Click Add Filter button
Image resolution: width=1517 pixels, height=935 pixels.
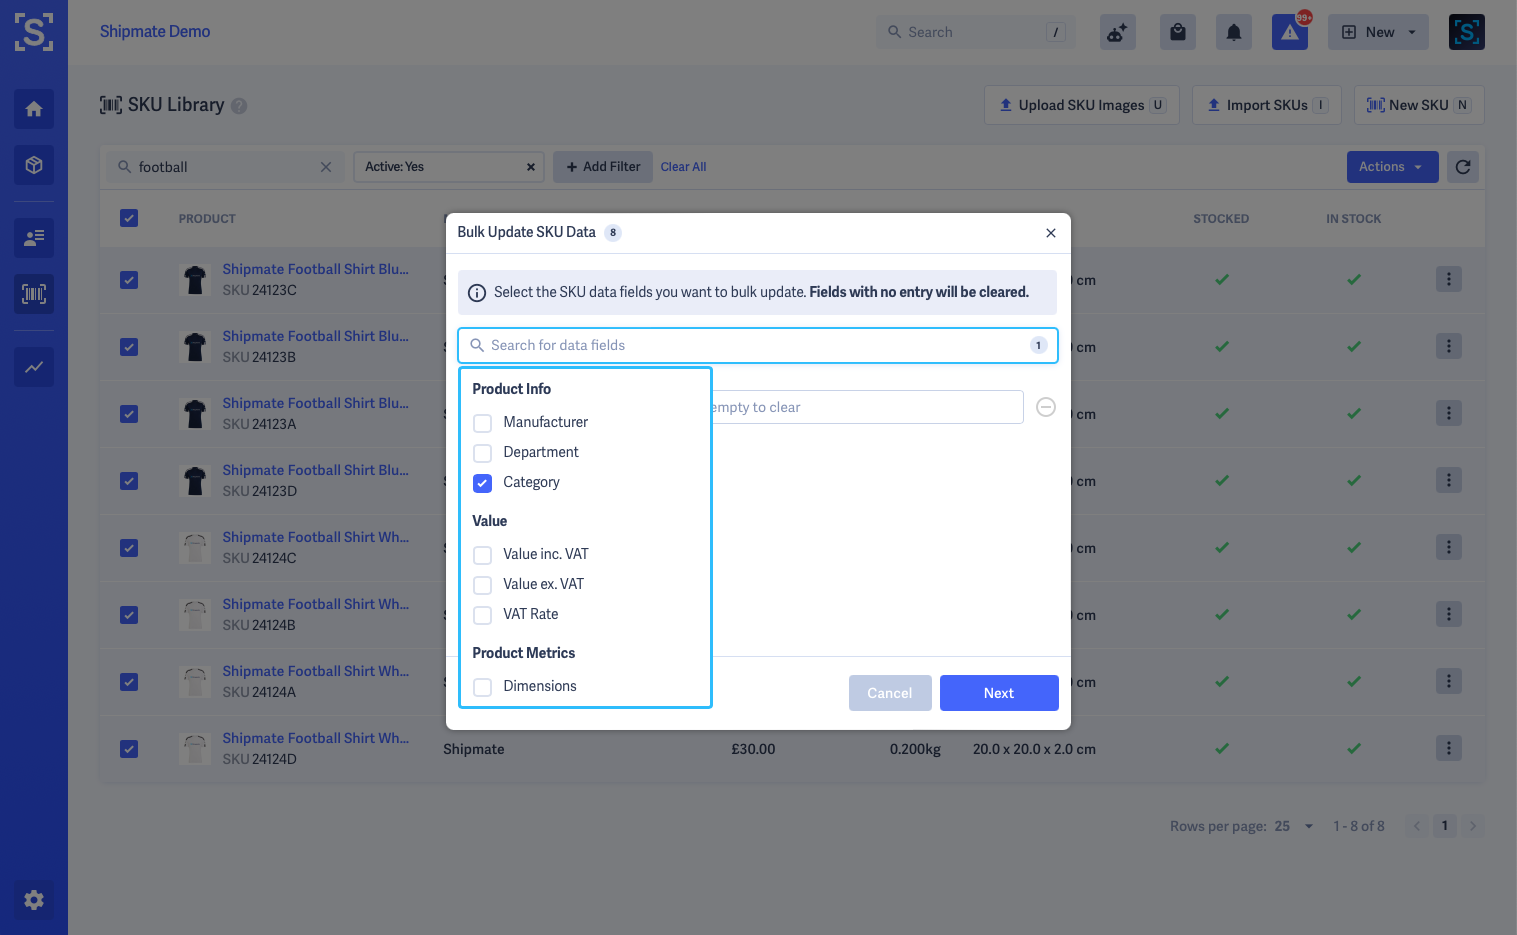click(x=603, y=167)
